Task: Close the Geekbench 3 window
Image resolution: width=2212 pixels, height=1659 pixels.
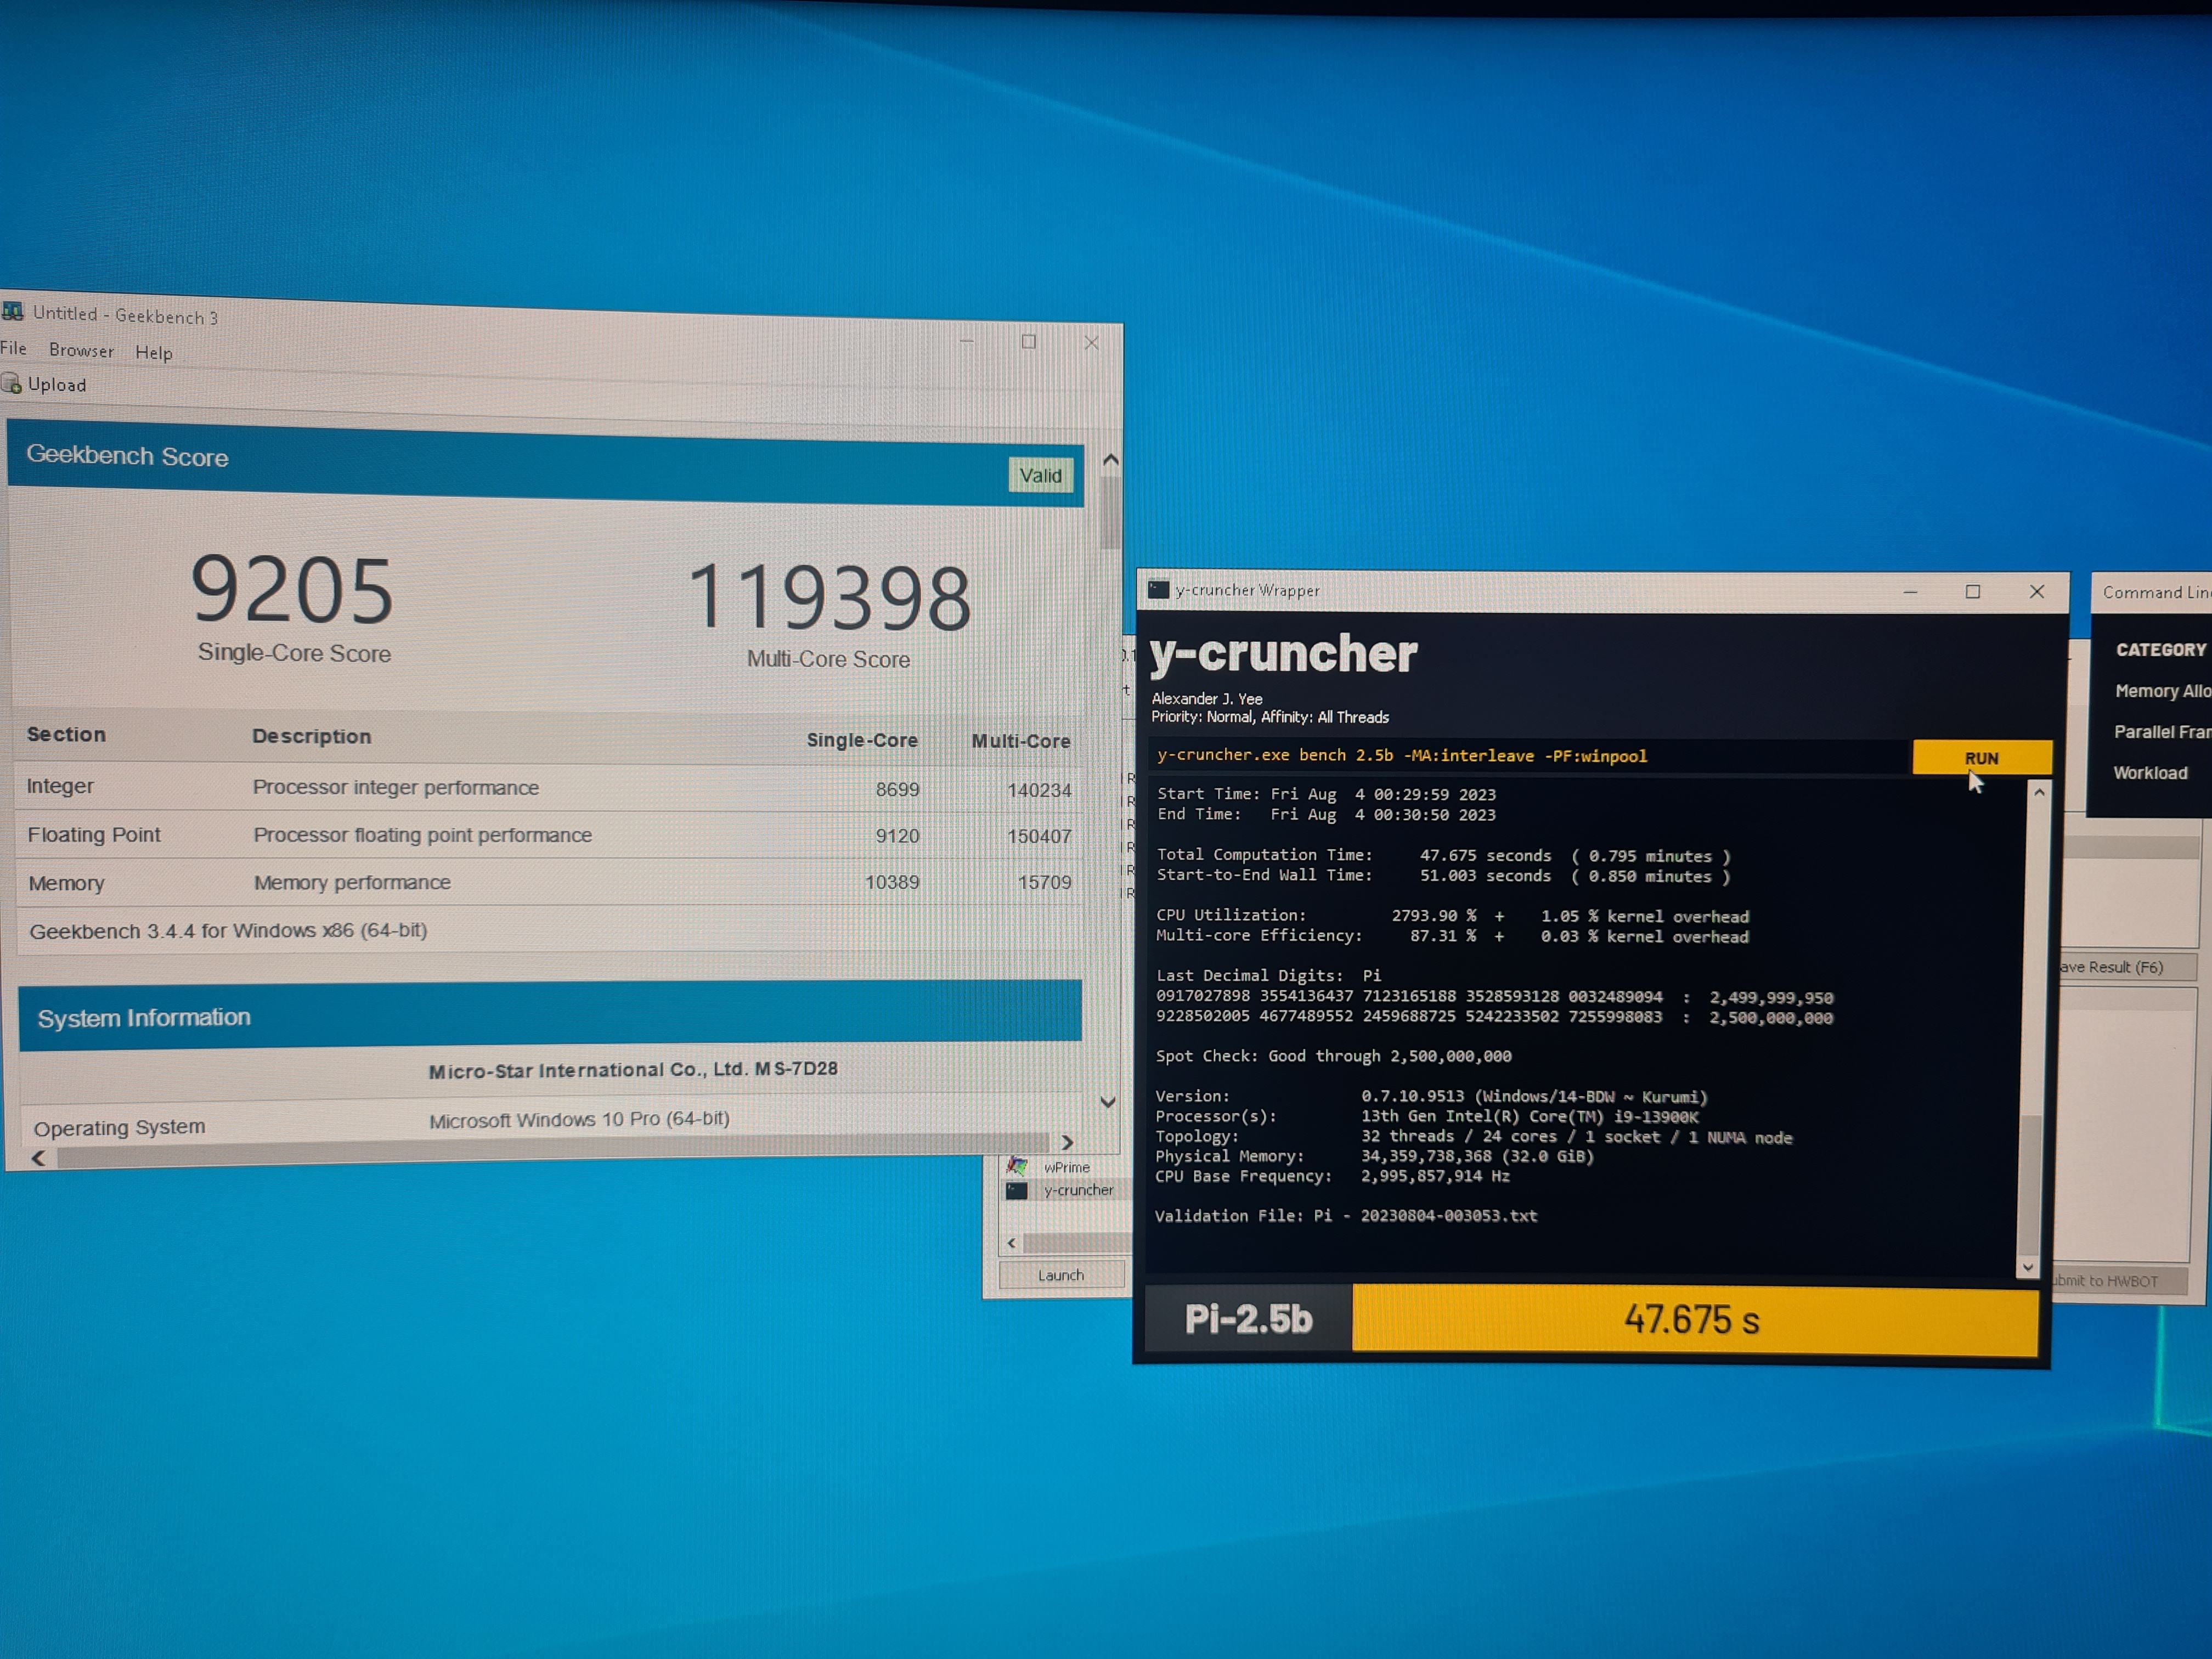Action: coord(1092,343)
